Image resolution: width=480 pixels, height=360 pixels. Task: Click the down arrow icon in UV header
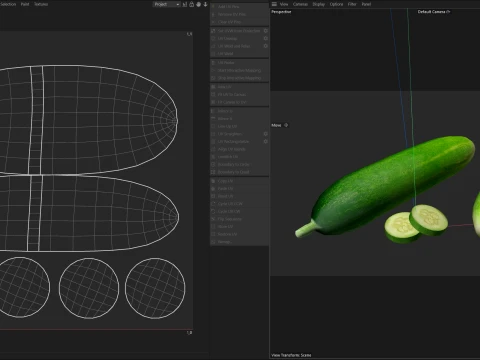205,4
